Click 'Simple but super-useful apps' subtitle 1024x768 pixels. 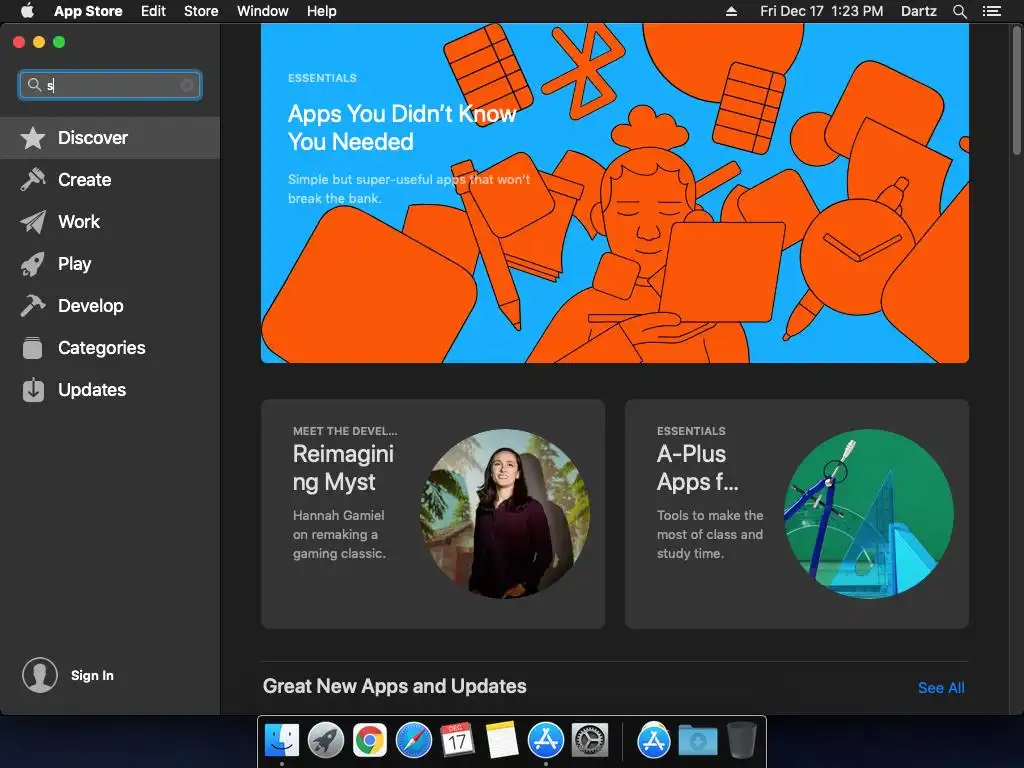409,189
